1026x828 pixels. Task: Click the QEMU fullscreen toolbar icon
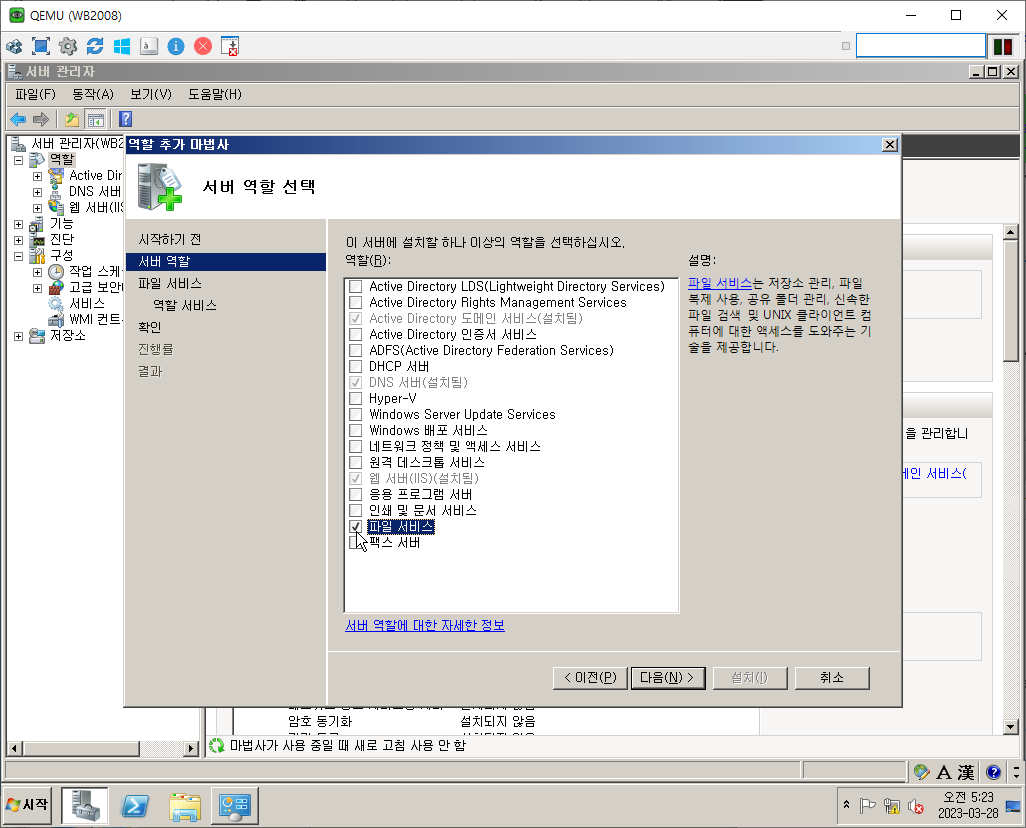pos(41,46)
